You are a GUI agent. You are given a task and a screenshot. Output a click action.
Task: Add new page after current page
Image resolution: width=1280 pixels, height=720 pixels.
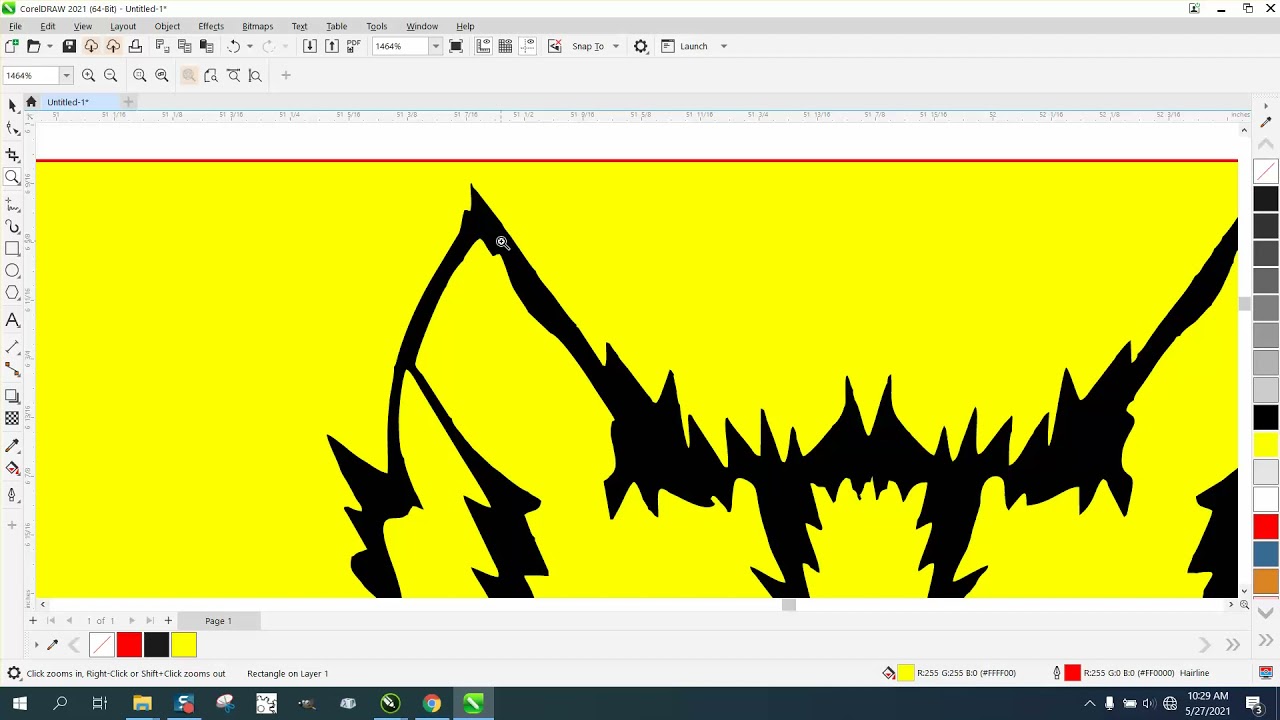[x=168, y=621]
